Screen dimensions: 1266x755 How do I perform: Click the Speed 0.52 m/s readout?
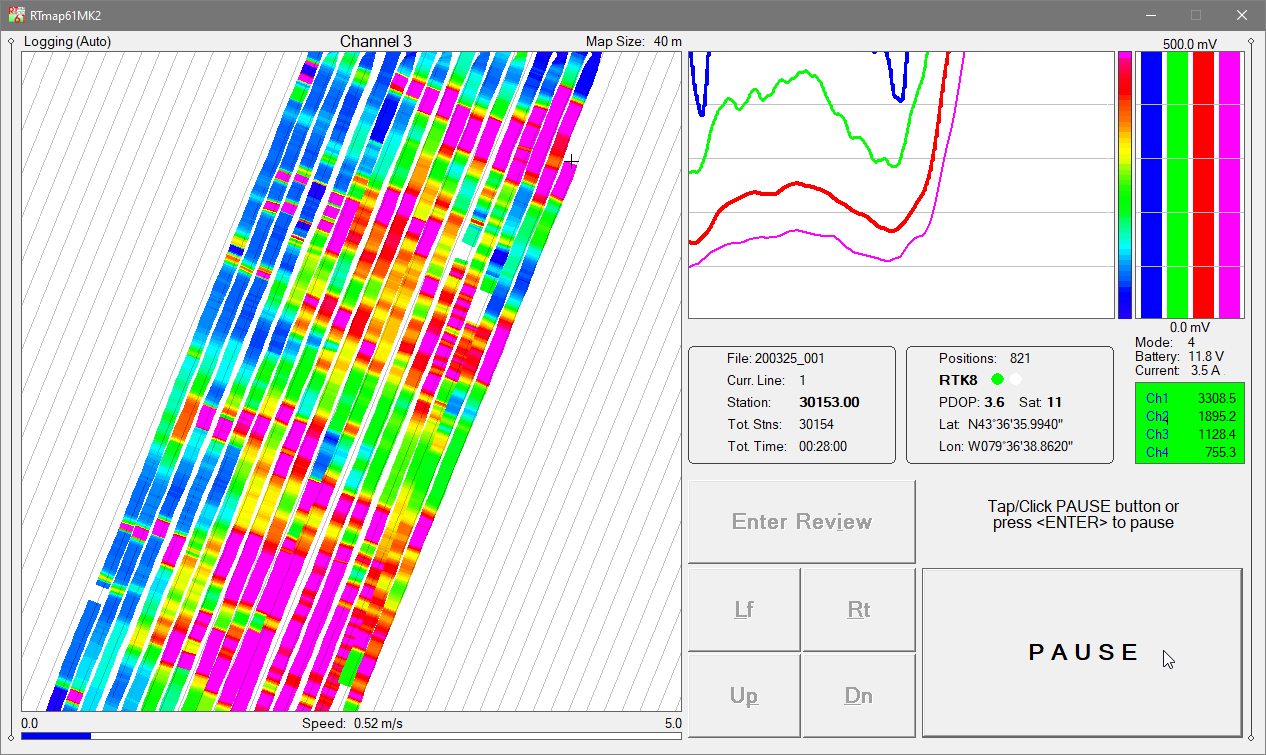pos(353,723)
